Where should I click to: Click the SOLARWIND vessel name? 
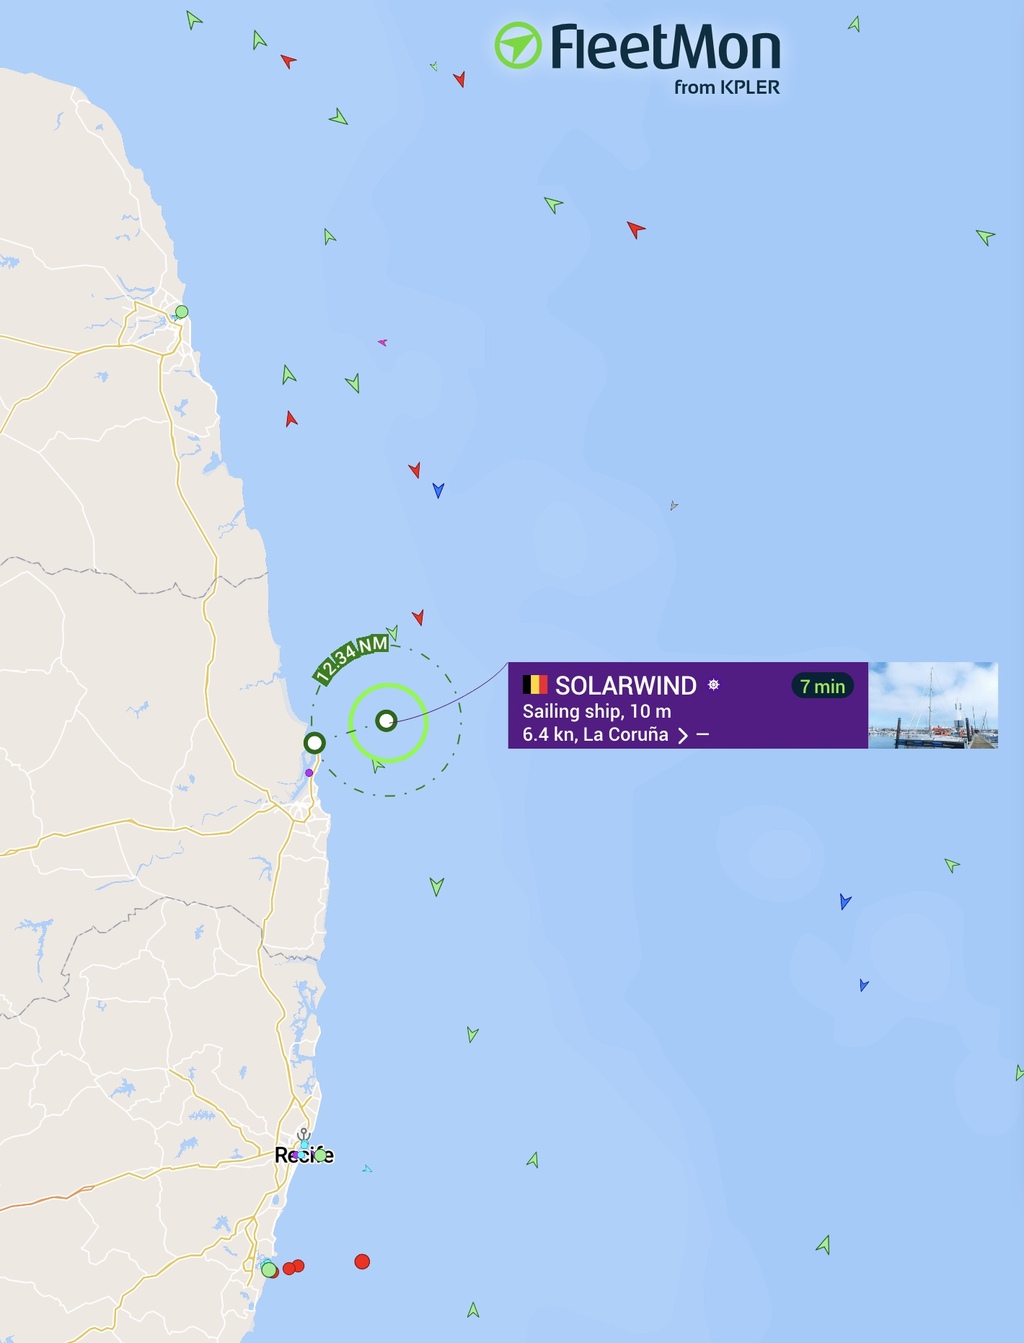click(x=625, y=686)
